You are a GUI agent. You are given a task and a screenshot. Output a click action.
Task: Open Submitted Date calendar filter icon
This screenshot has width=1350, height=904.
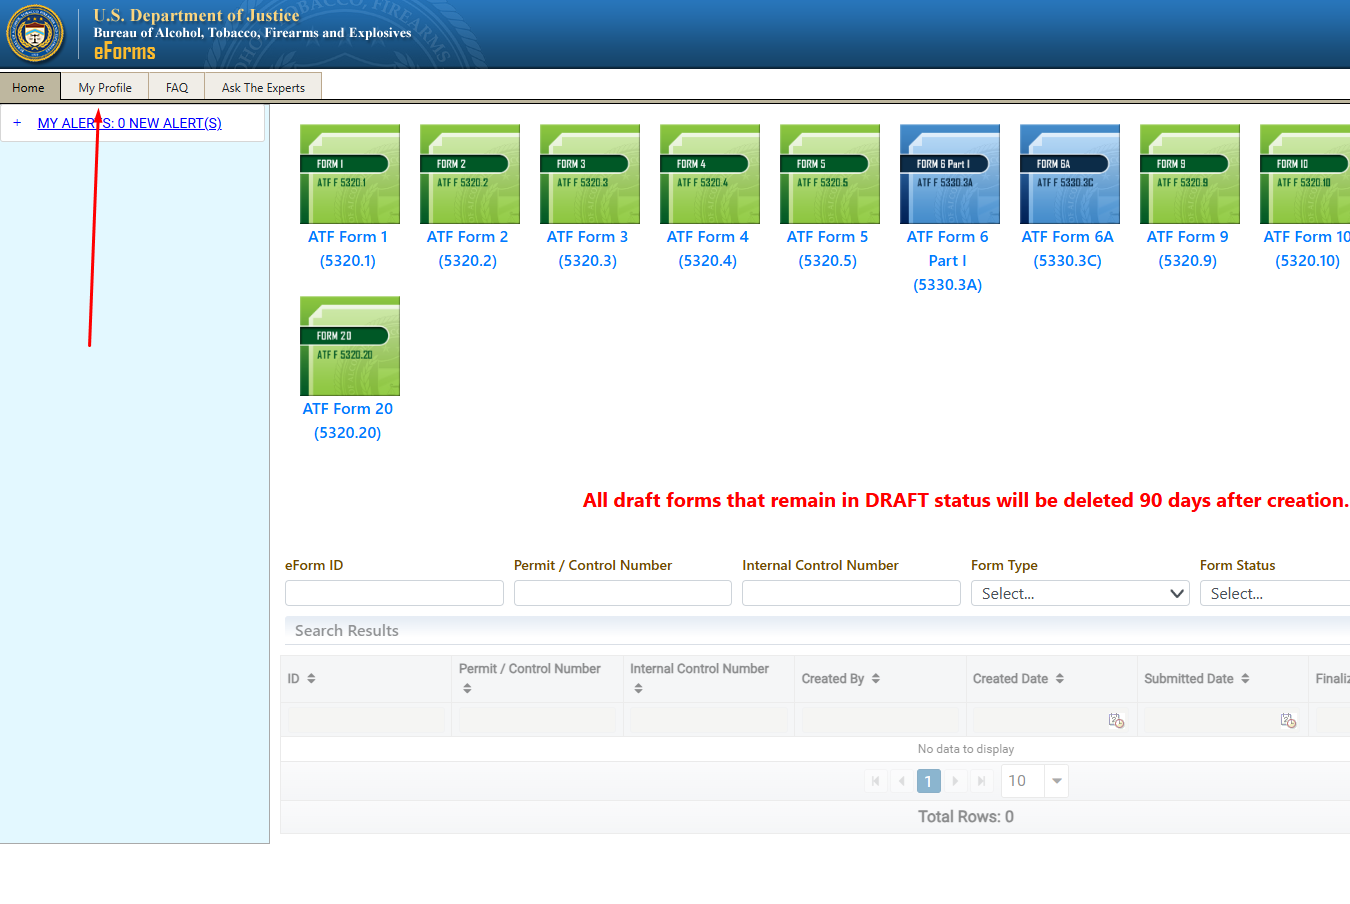(1288, 721)
